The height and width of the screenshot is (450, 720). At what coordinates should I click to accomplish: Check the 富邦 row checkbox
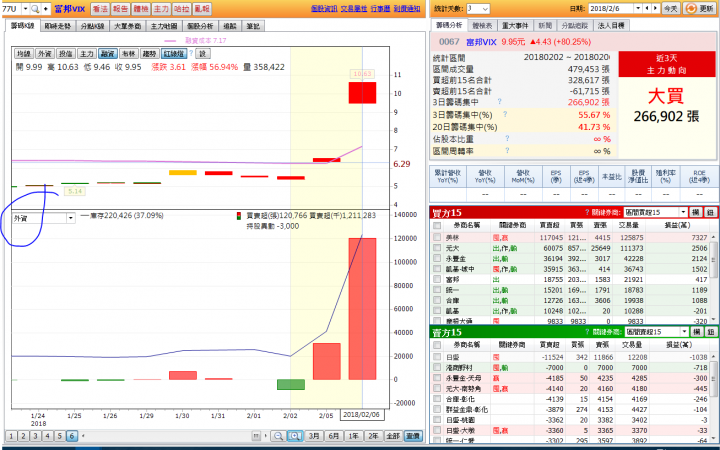[437, 279]
